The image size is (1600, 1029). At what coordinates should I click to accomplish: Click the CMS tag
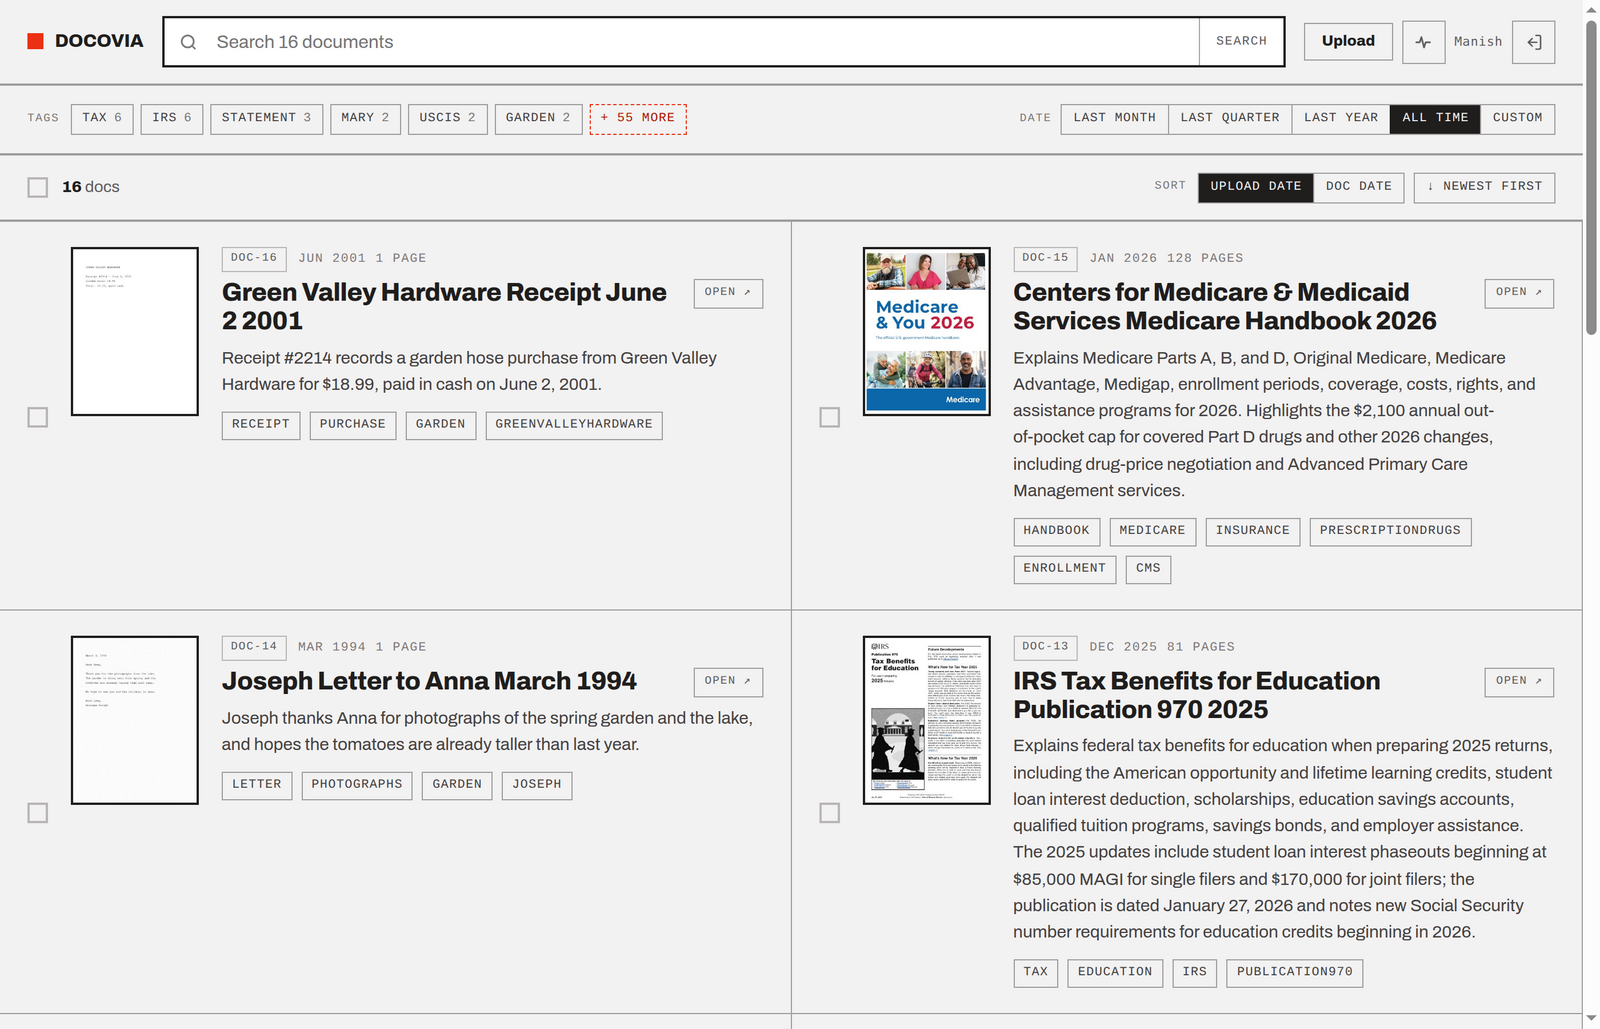(1148, 569)
